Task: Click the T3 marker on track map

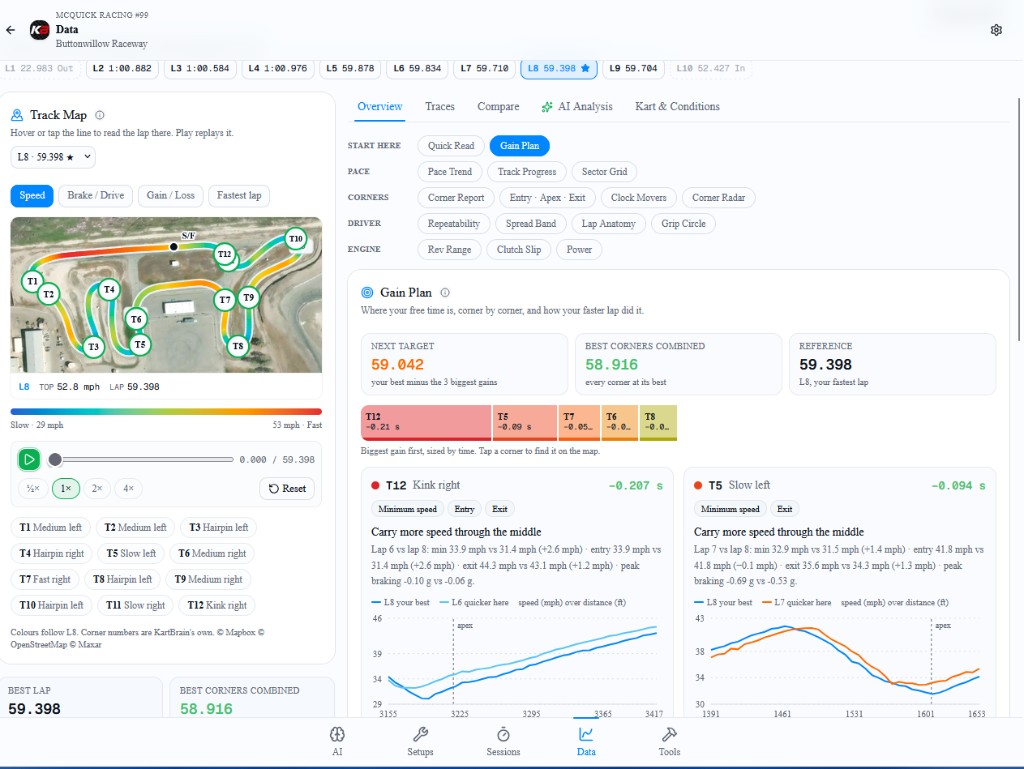Action: (x=93, y=346)
